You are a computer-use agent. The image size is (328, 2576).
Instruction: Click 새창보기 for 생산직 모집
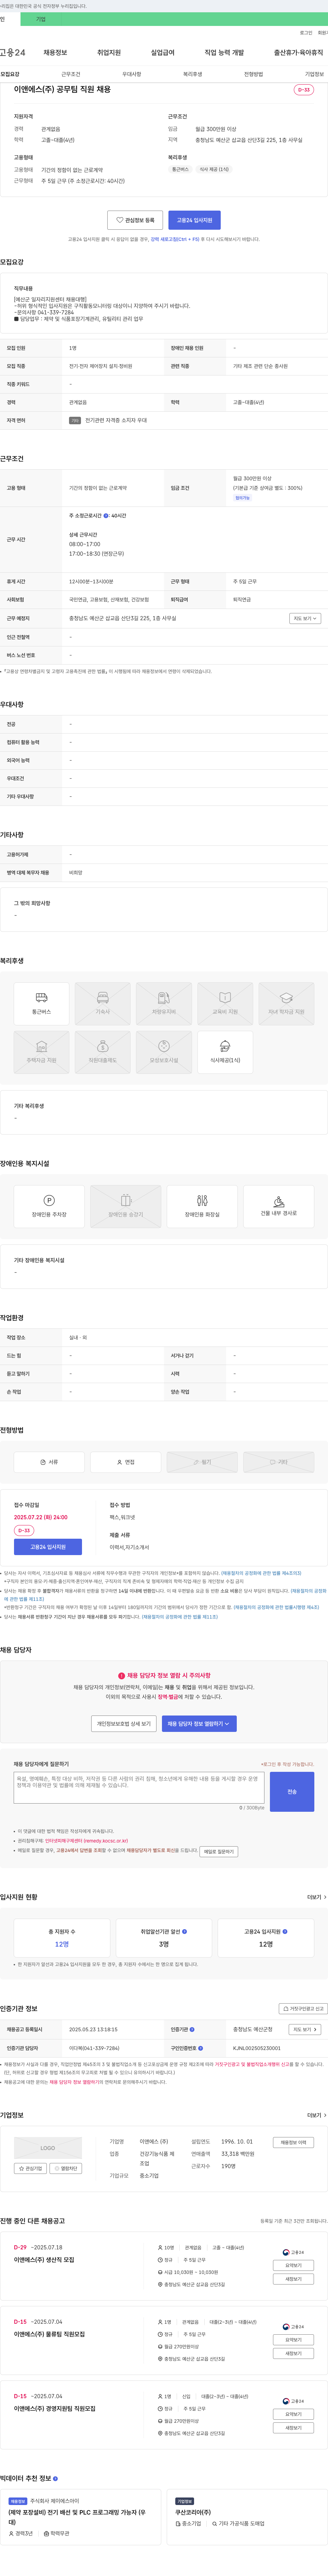(293, 2279)
